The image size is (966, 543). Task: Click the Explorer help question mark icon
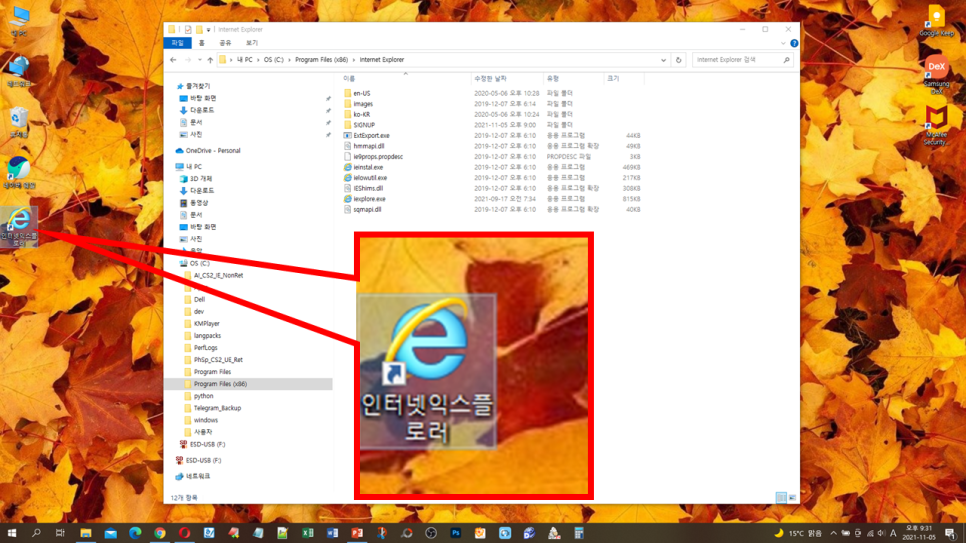pyautogui.click(x=794, y=43)
